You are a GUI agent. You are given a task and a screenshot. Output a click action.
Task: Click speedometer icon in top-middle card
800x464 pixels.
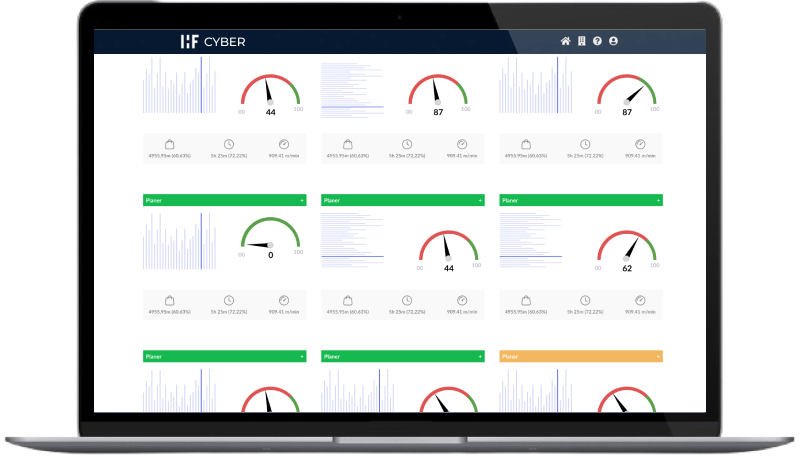(462, 144)
